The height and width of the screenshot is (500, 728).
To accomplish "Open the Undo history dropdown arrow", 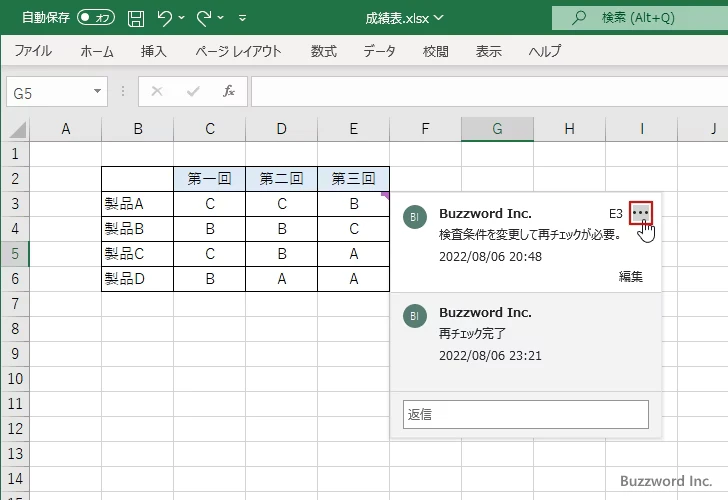I will [x=182, y=18].
